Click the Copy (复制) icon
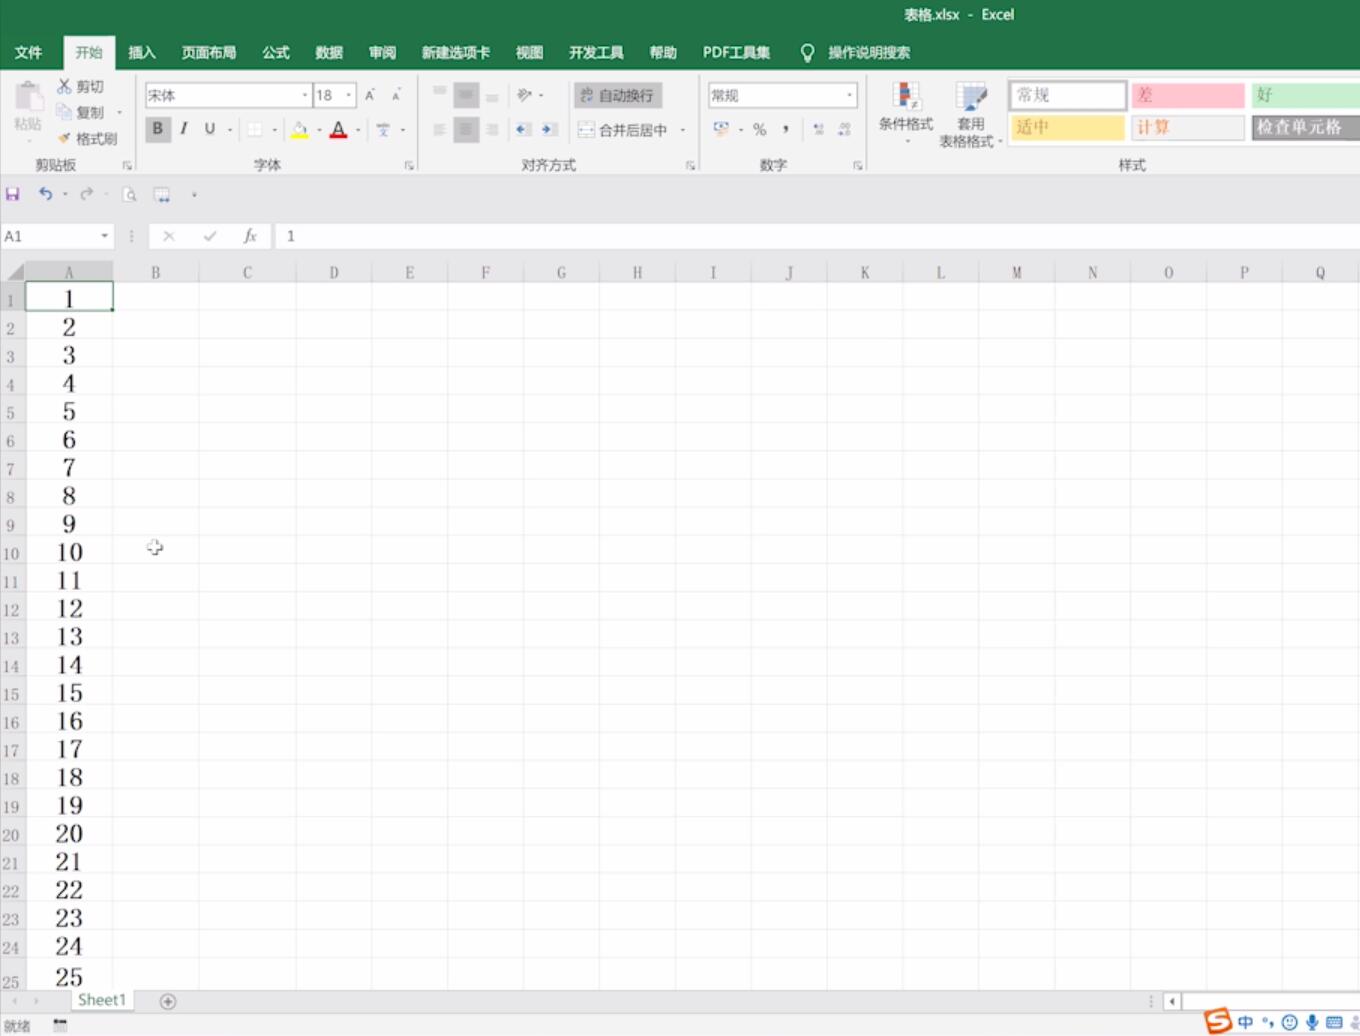1360x1036 pixels. tap(64, 112)
